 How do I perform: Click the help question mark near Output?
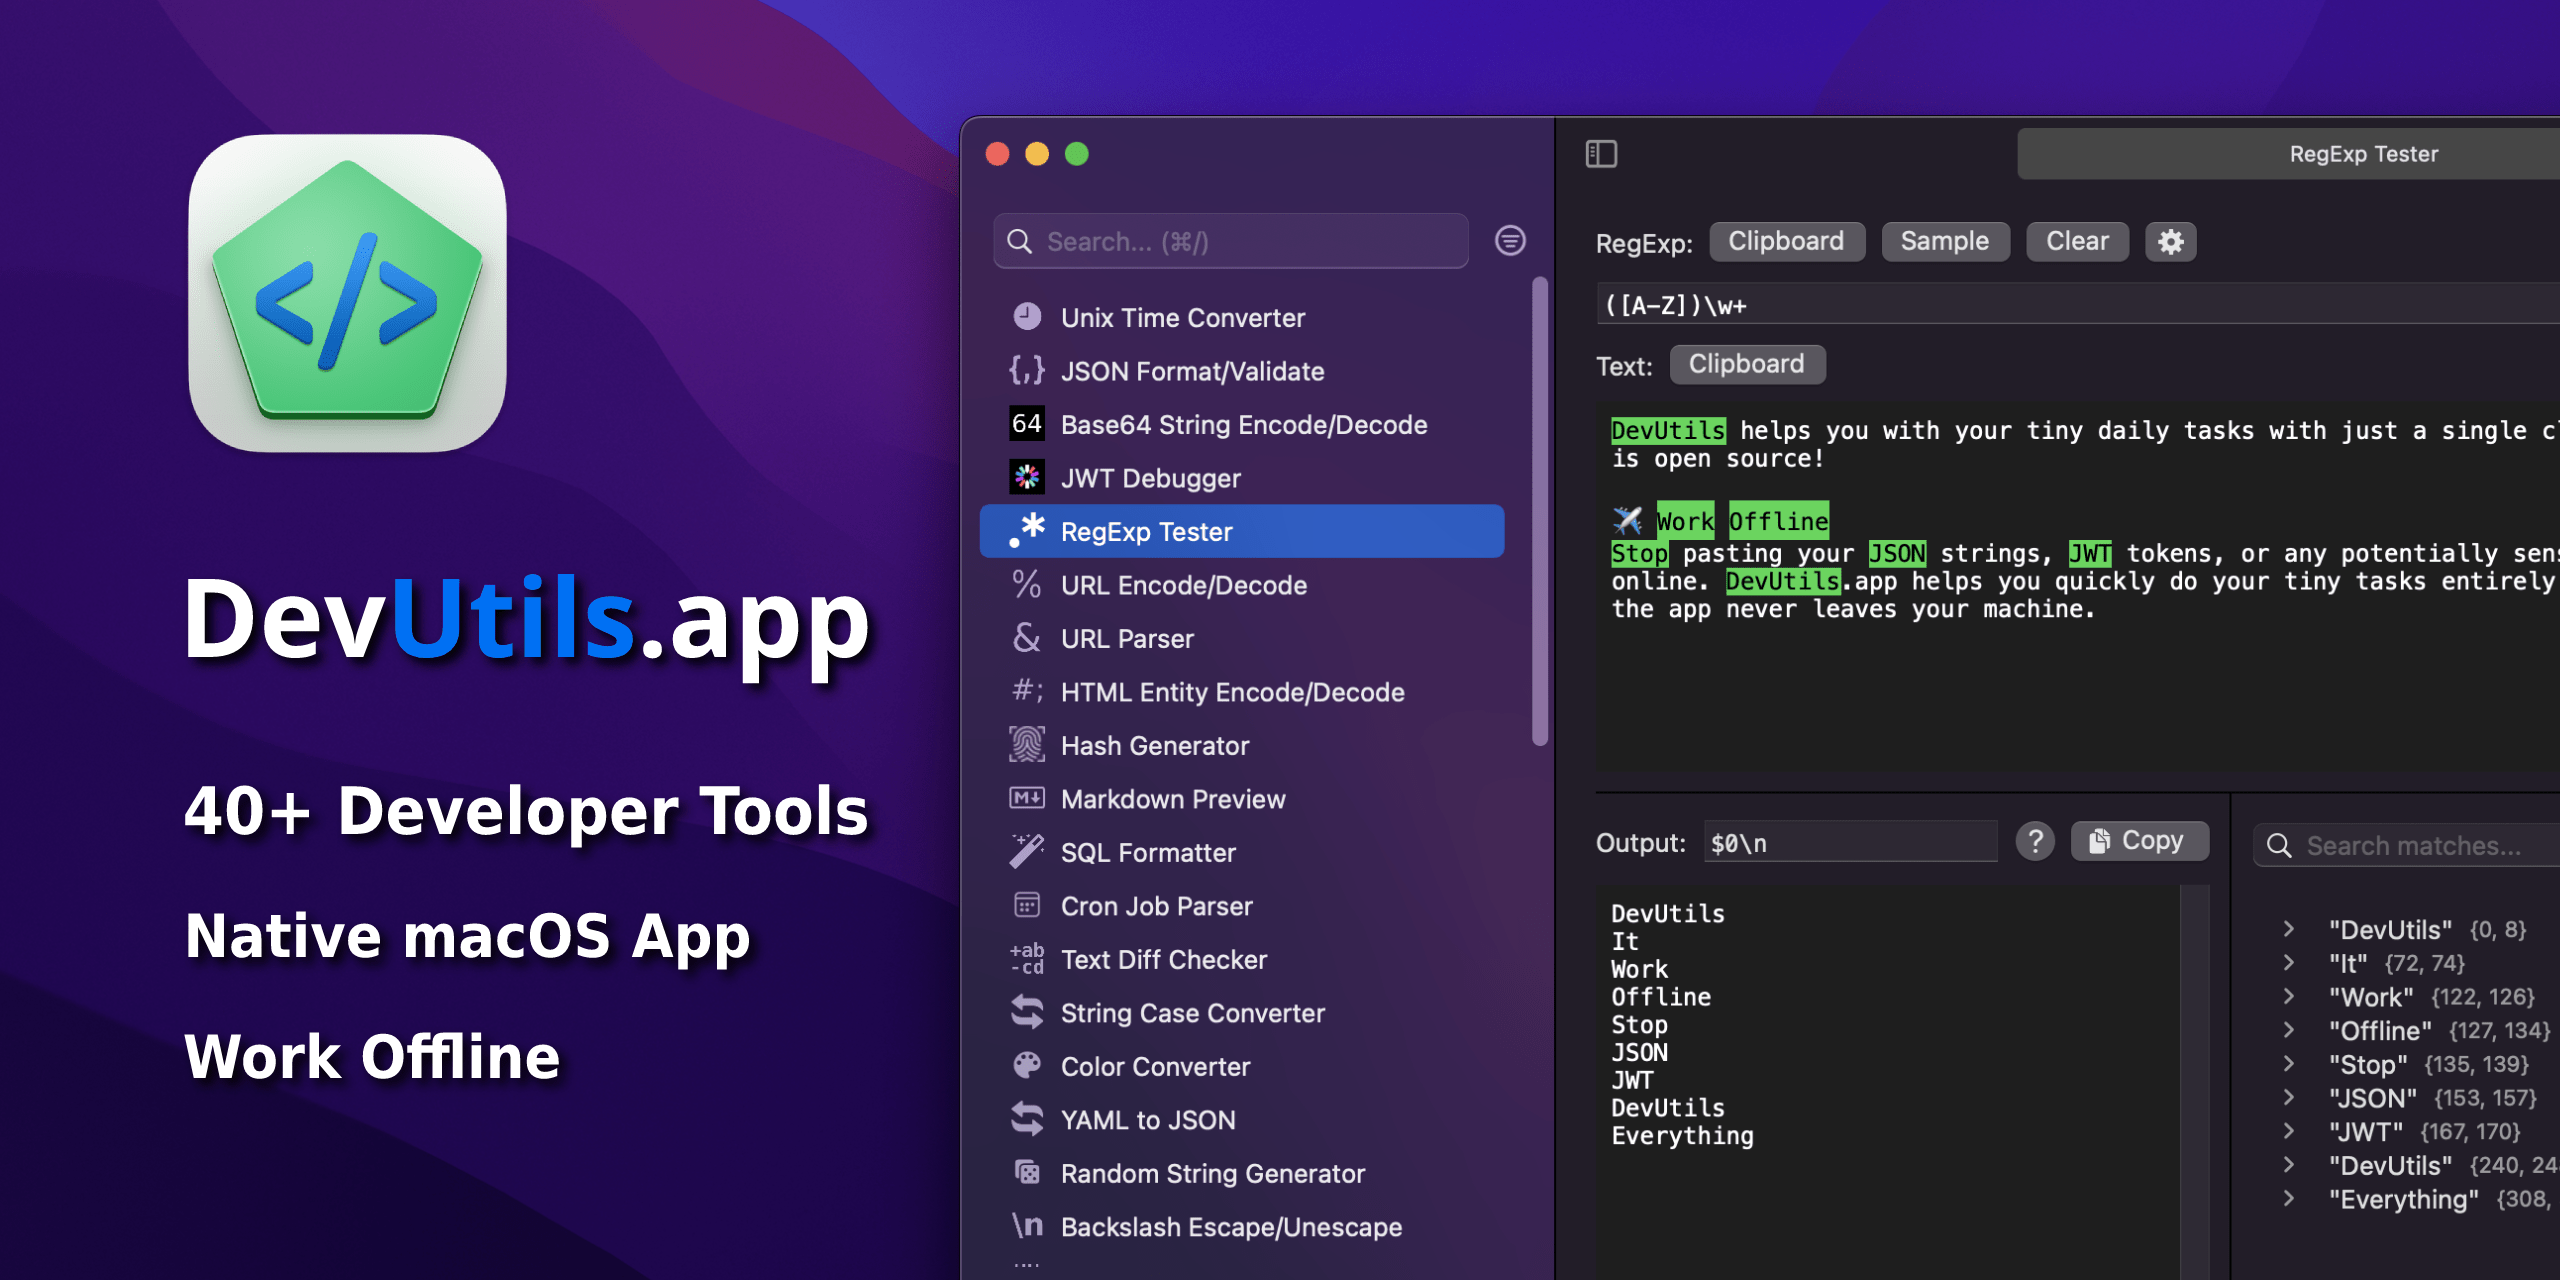2035,841
